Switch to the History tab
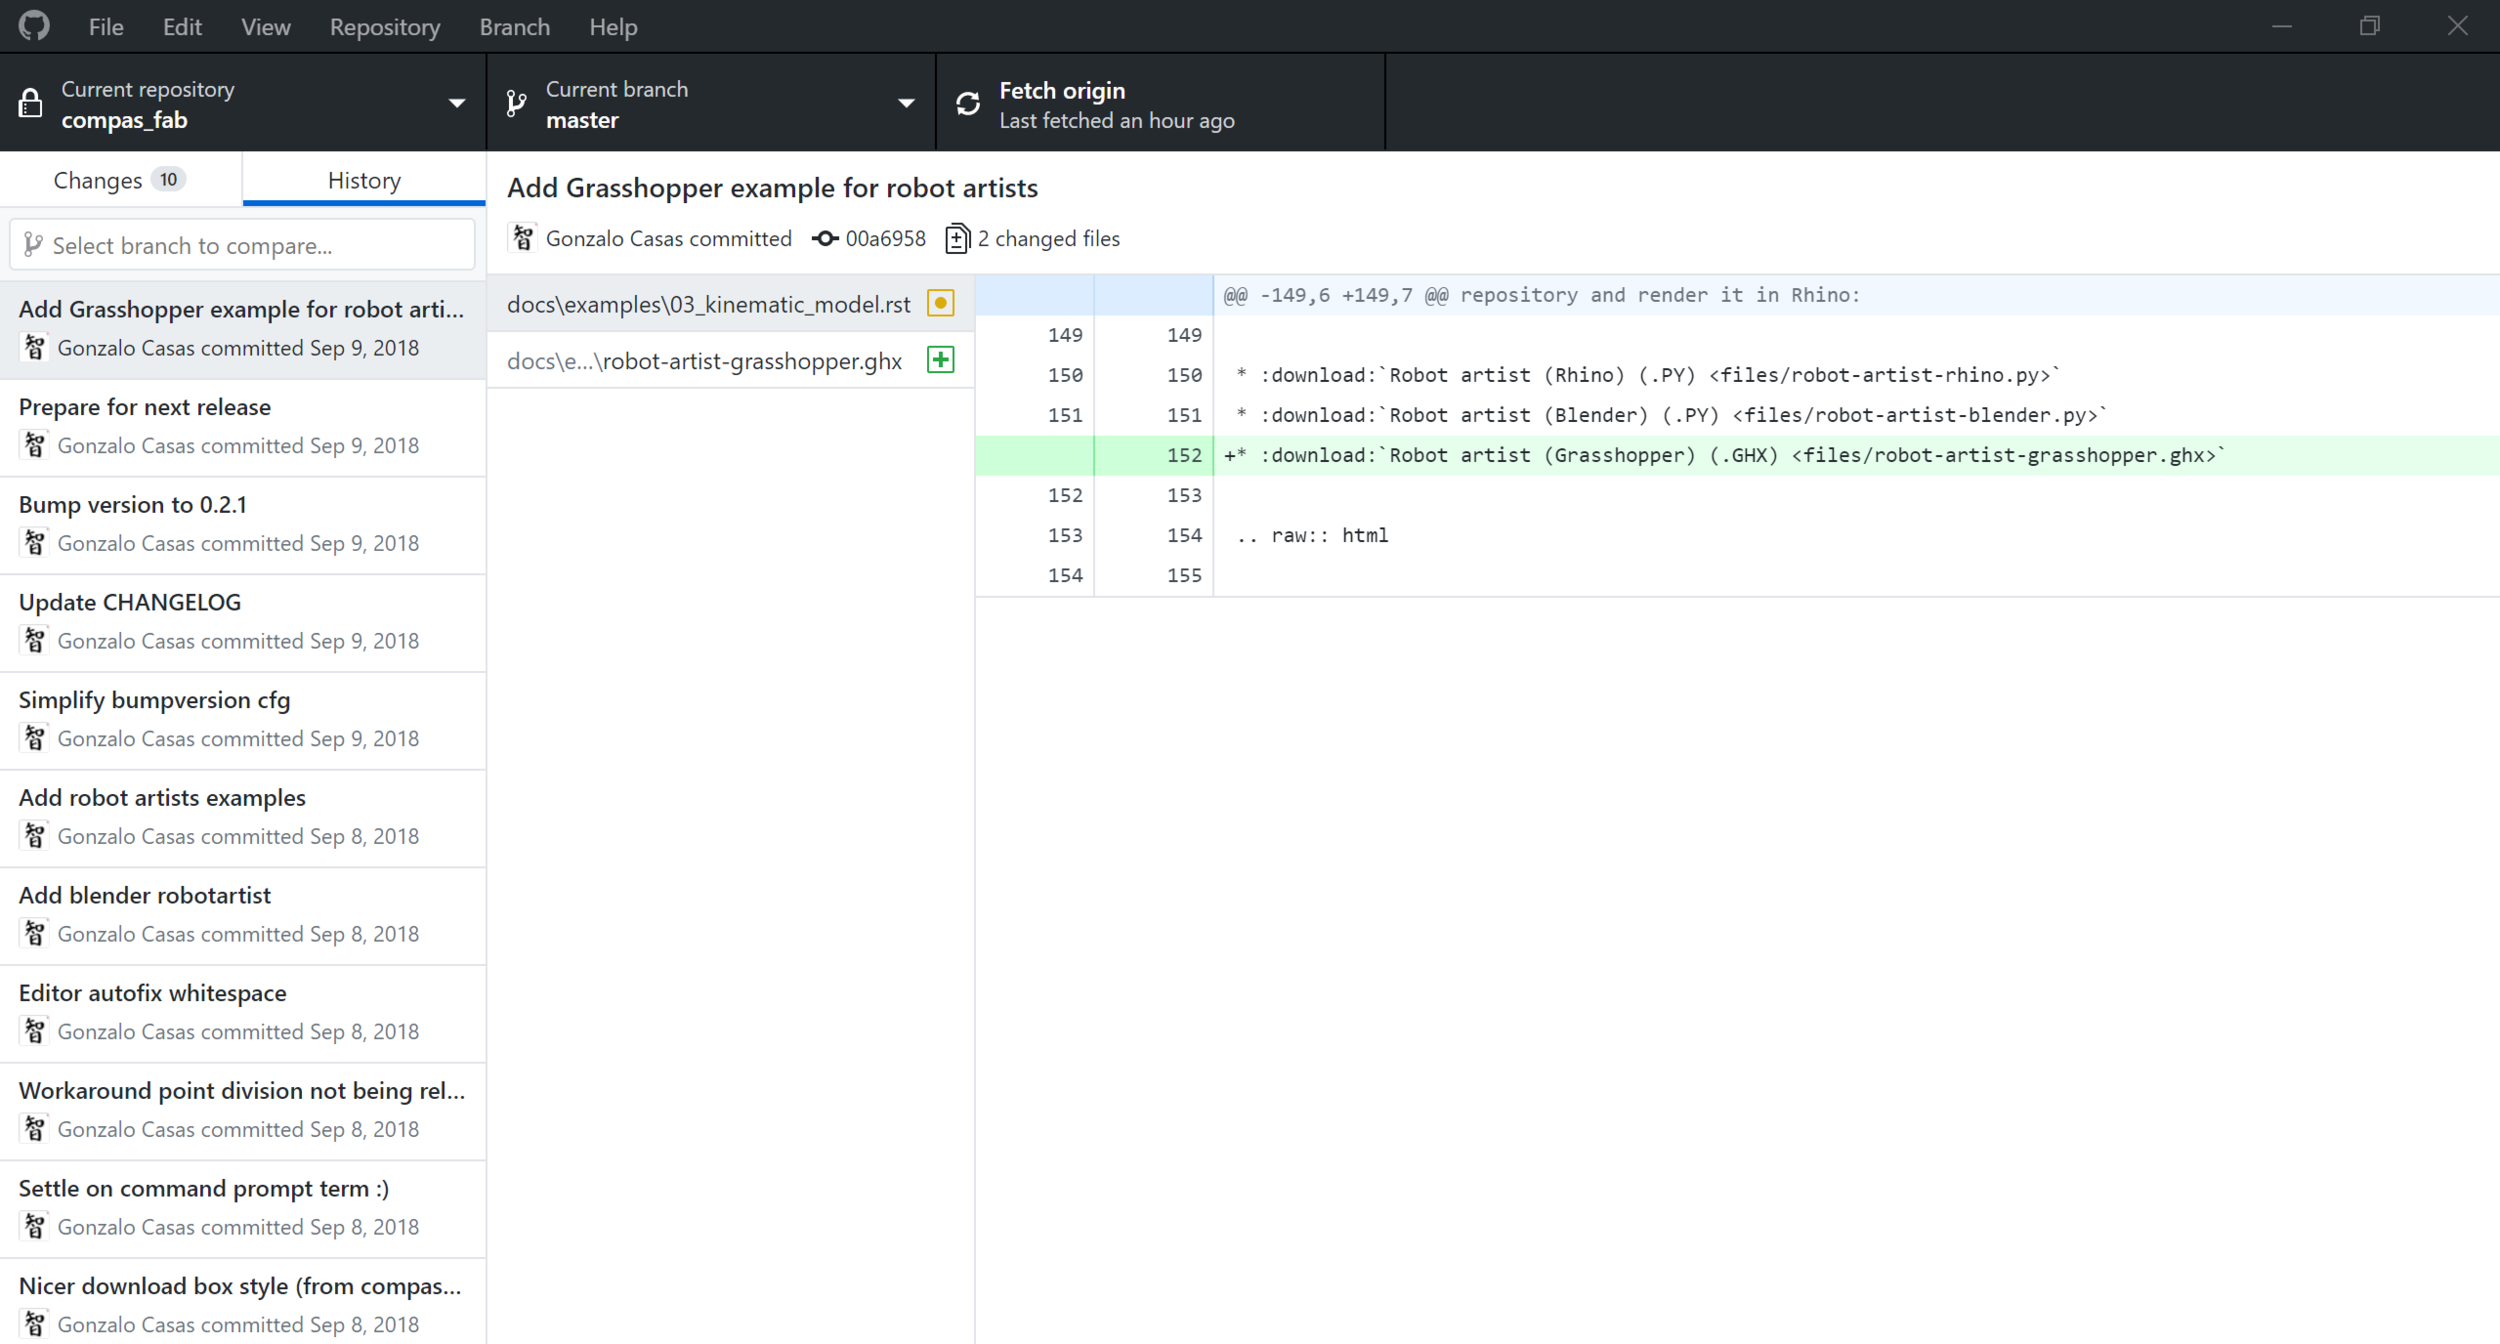This screenshot has width=2500, height=1344. pos(364,180)
